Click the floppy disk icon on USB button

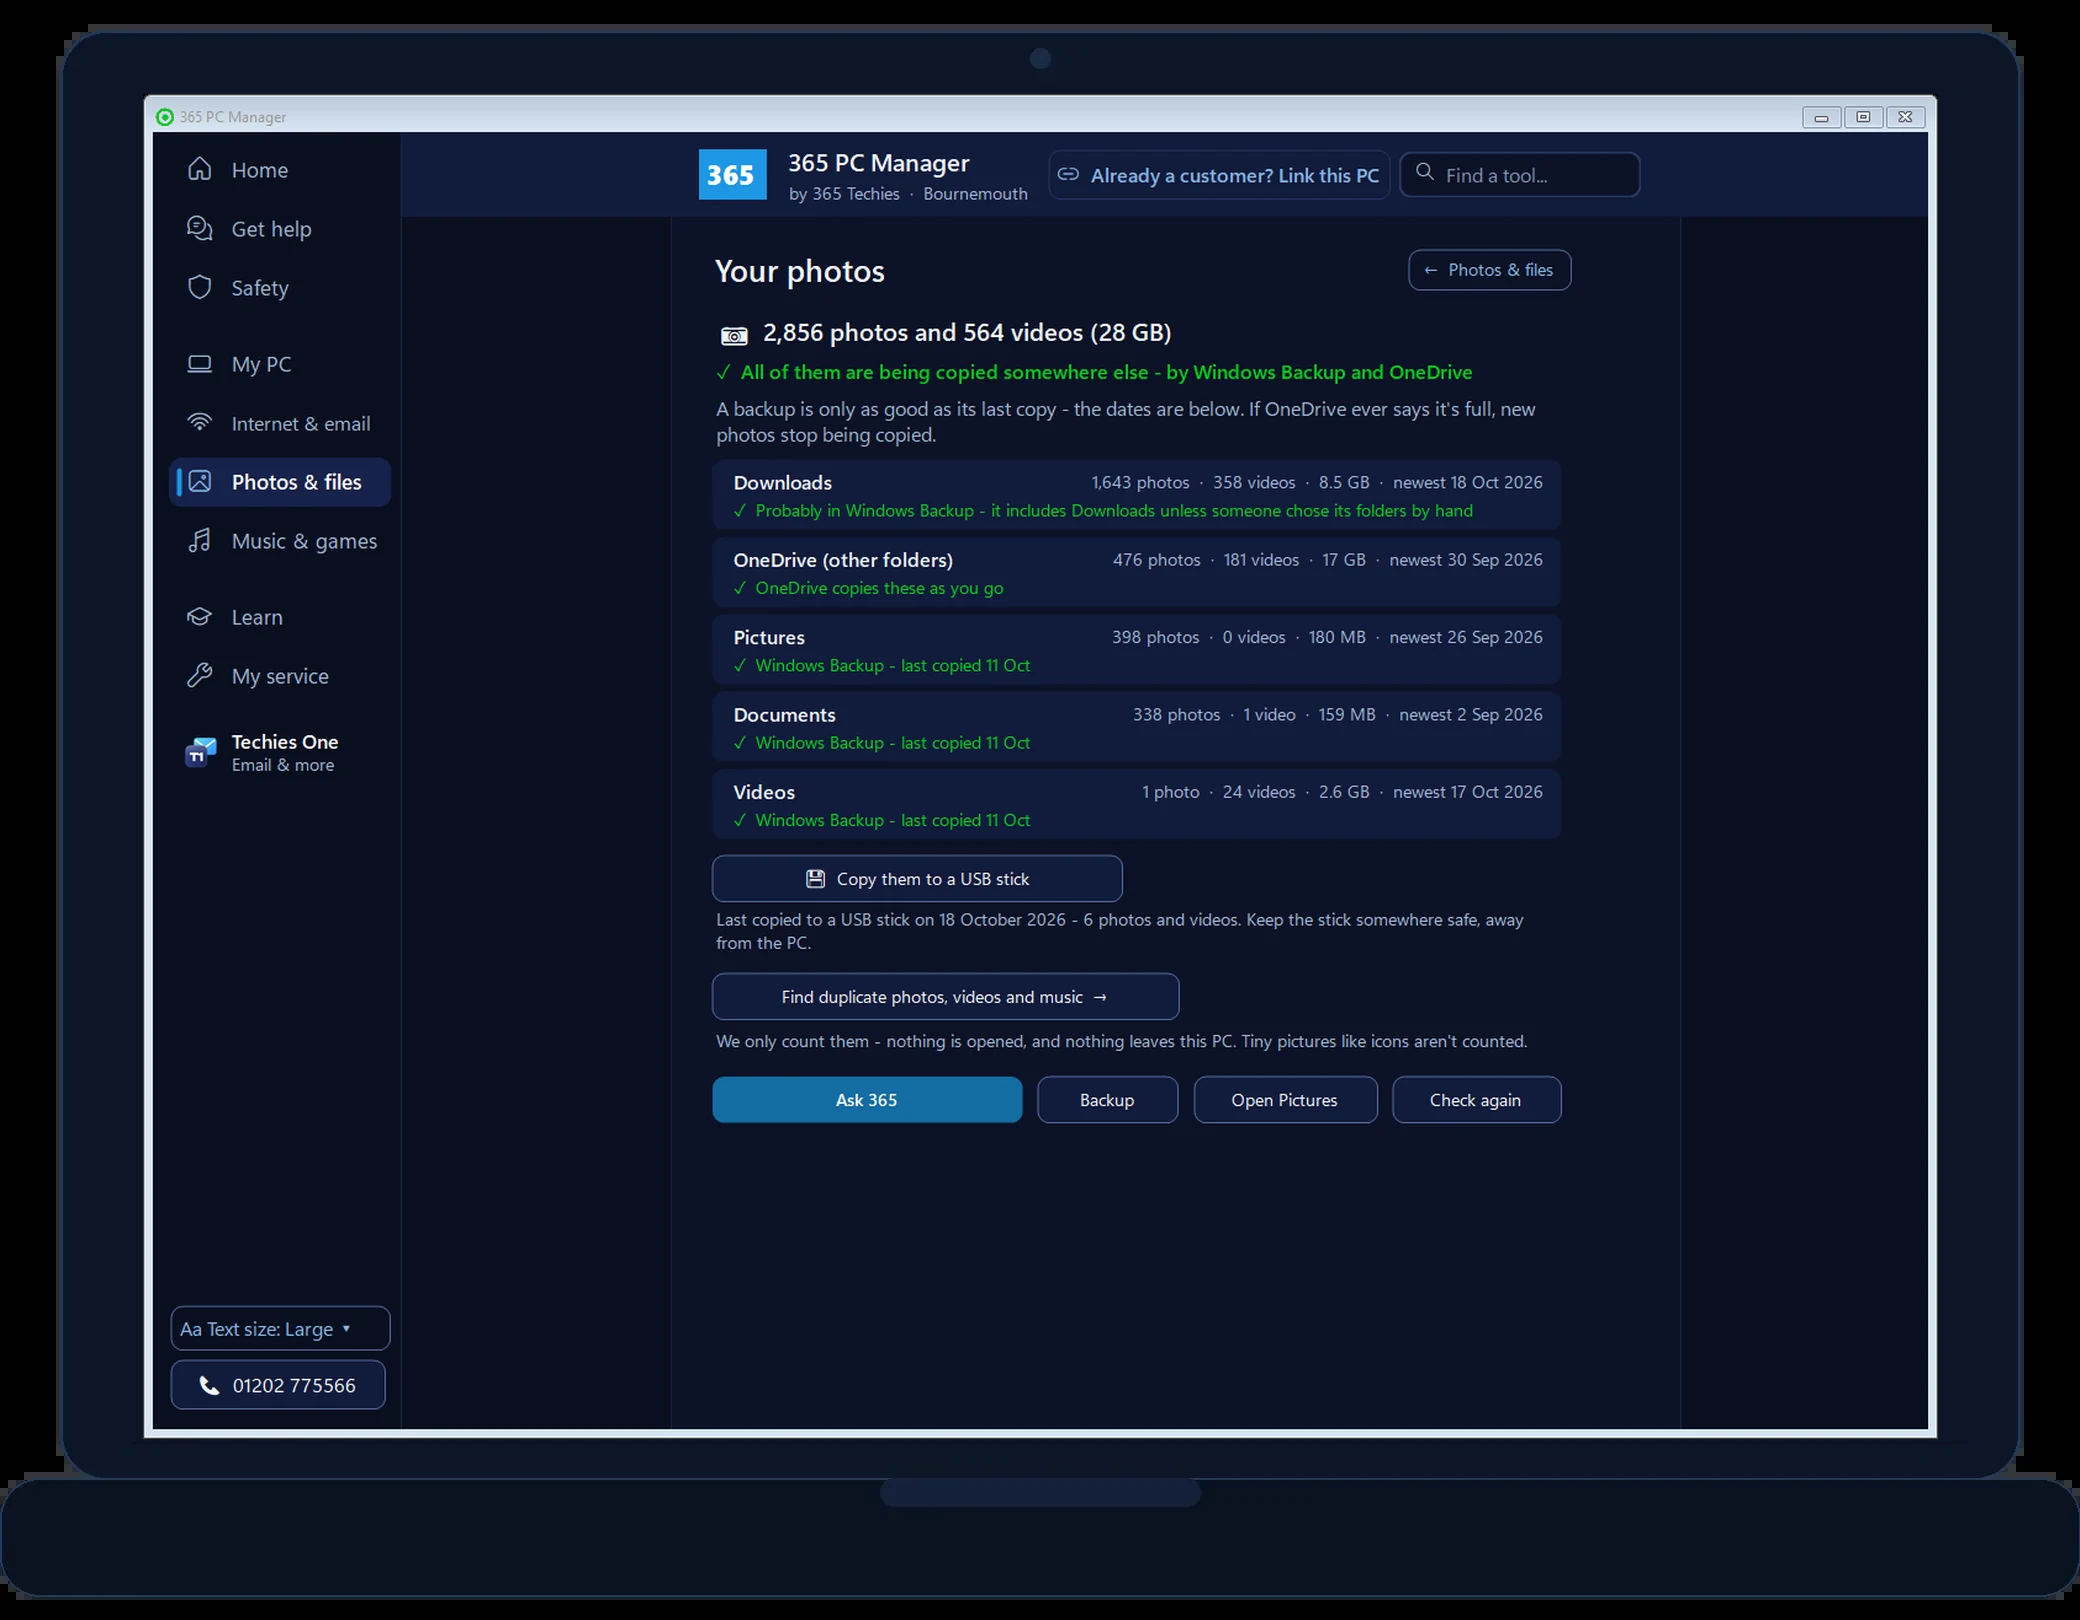point(816,879)
